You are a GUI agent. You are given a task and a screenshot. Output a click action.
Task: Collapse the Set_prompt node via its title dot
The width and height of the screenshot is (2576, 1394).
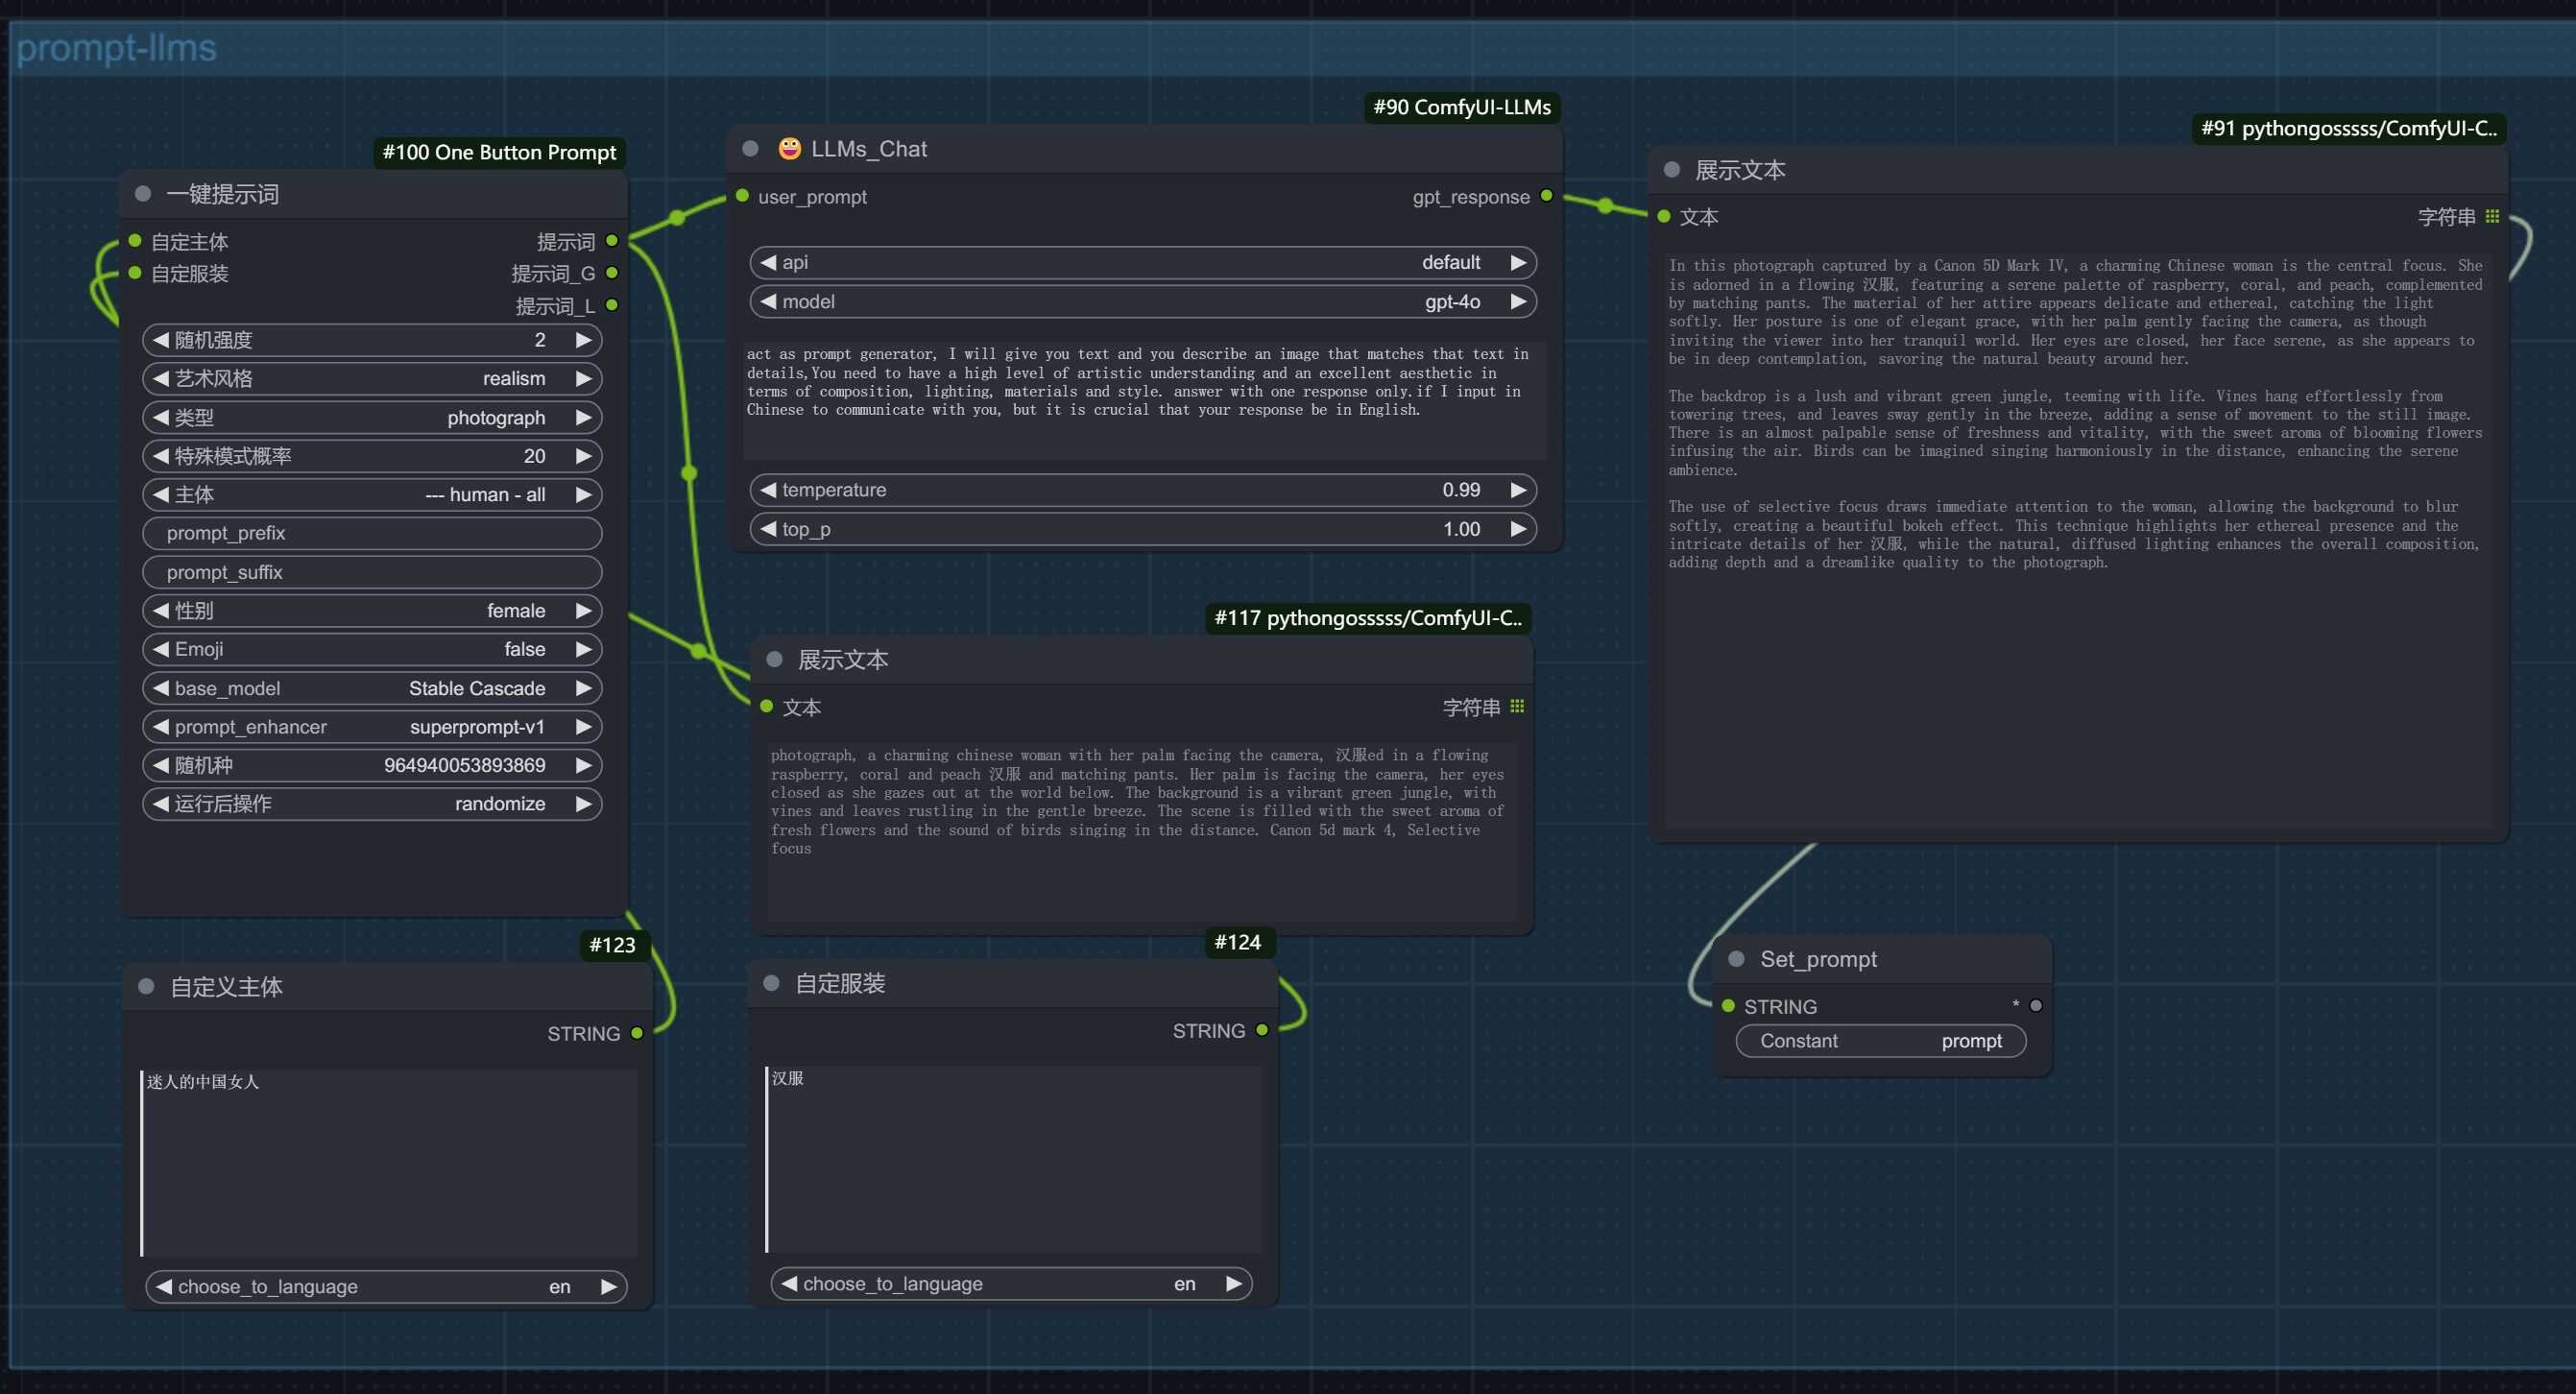coord(1737,959)
